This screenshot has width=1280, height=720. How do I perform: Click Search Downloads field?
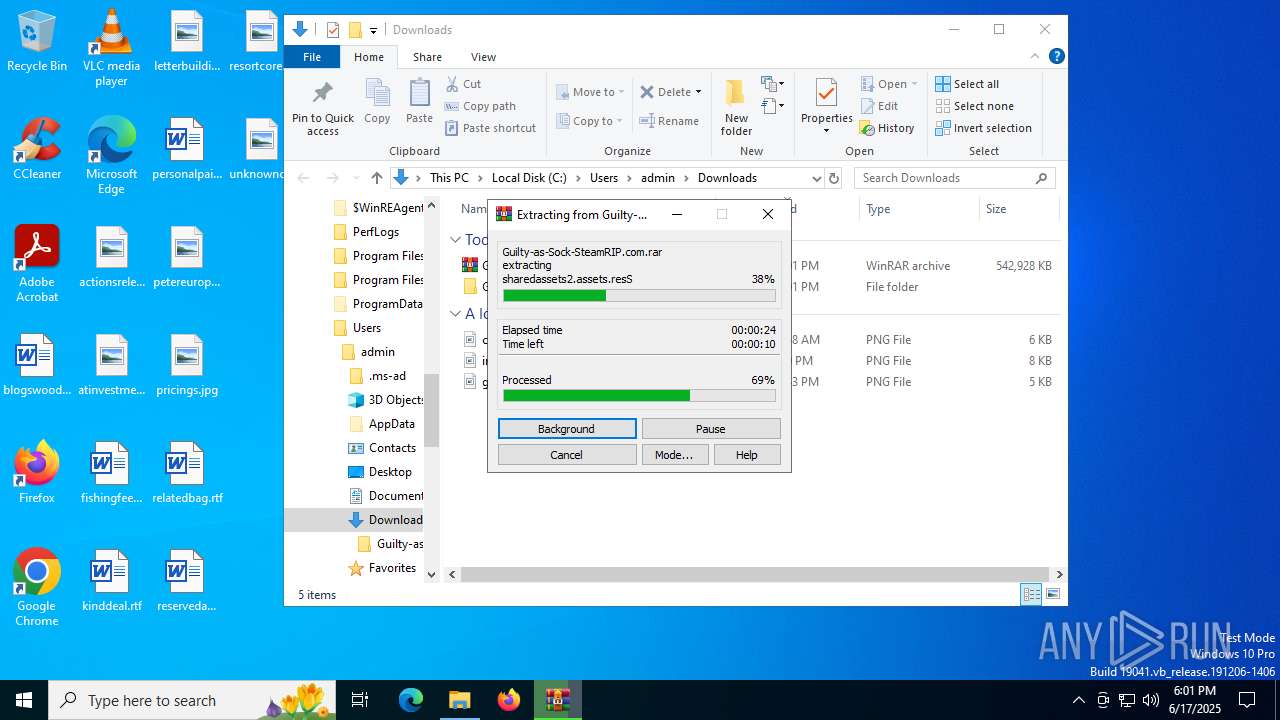coord(954,178)
